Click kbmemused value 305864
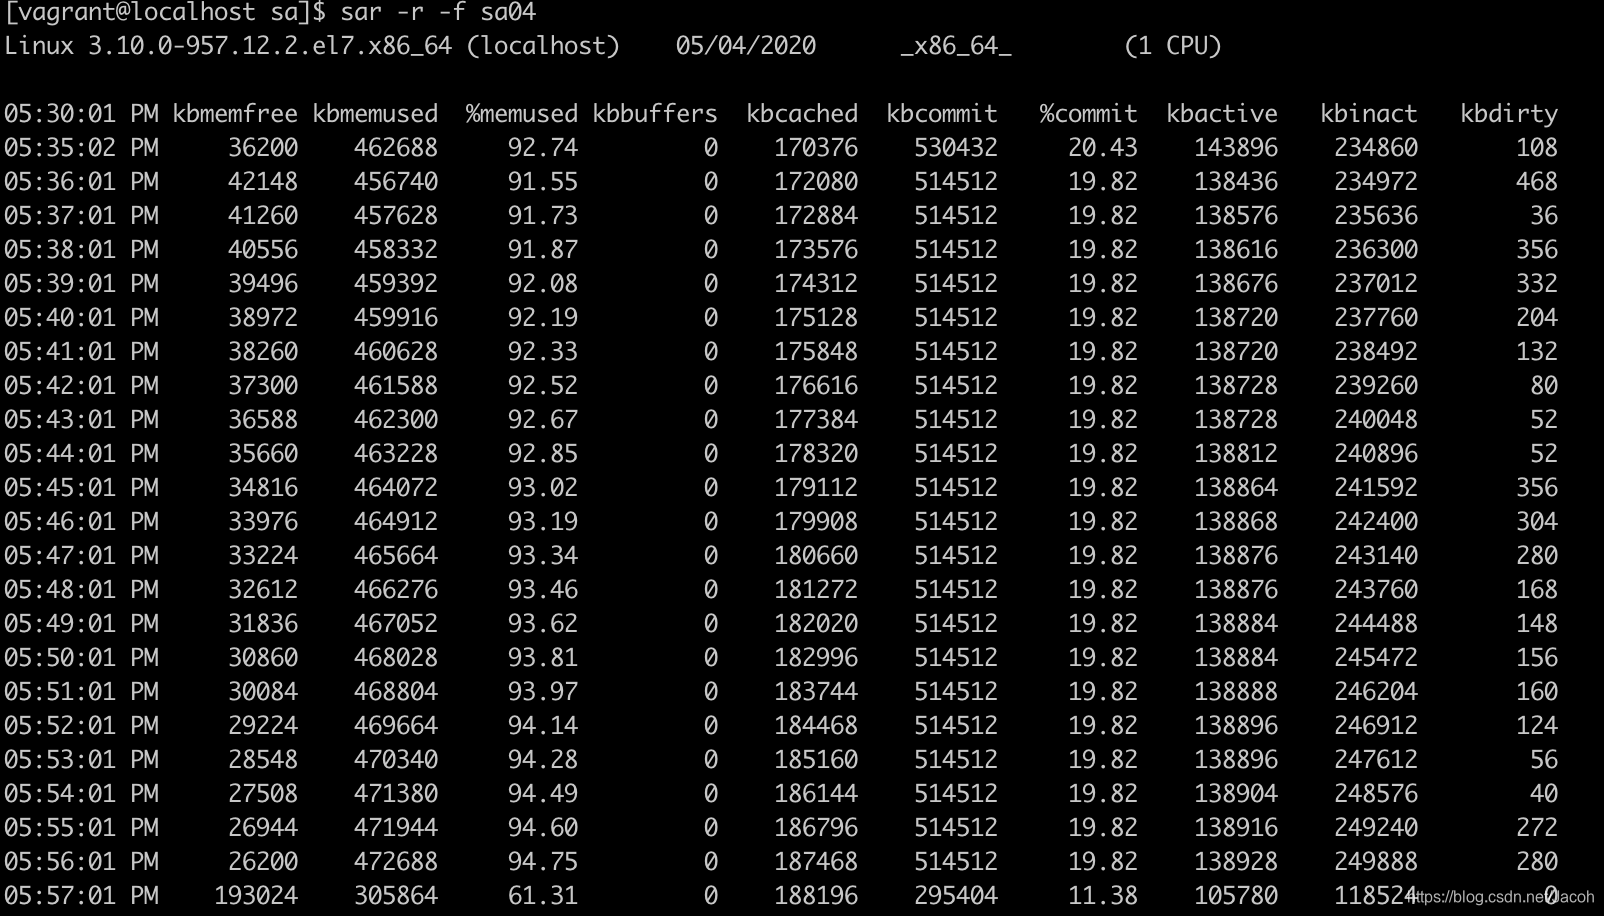1604x916 pixels. click(x=396, y=896)
